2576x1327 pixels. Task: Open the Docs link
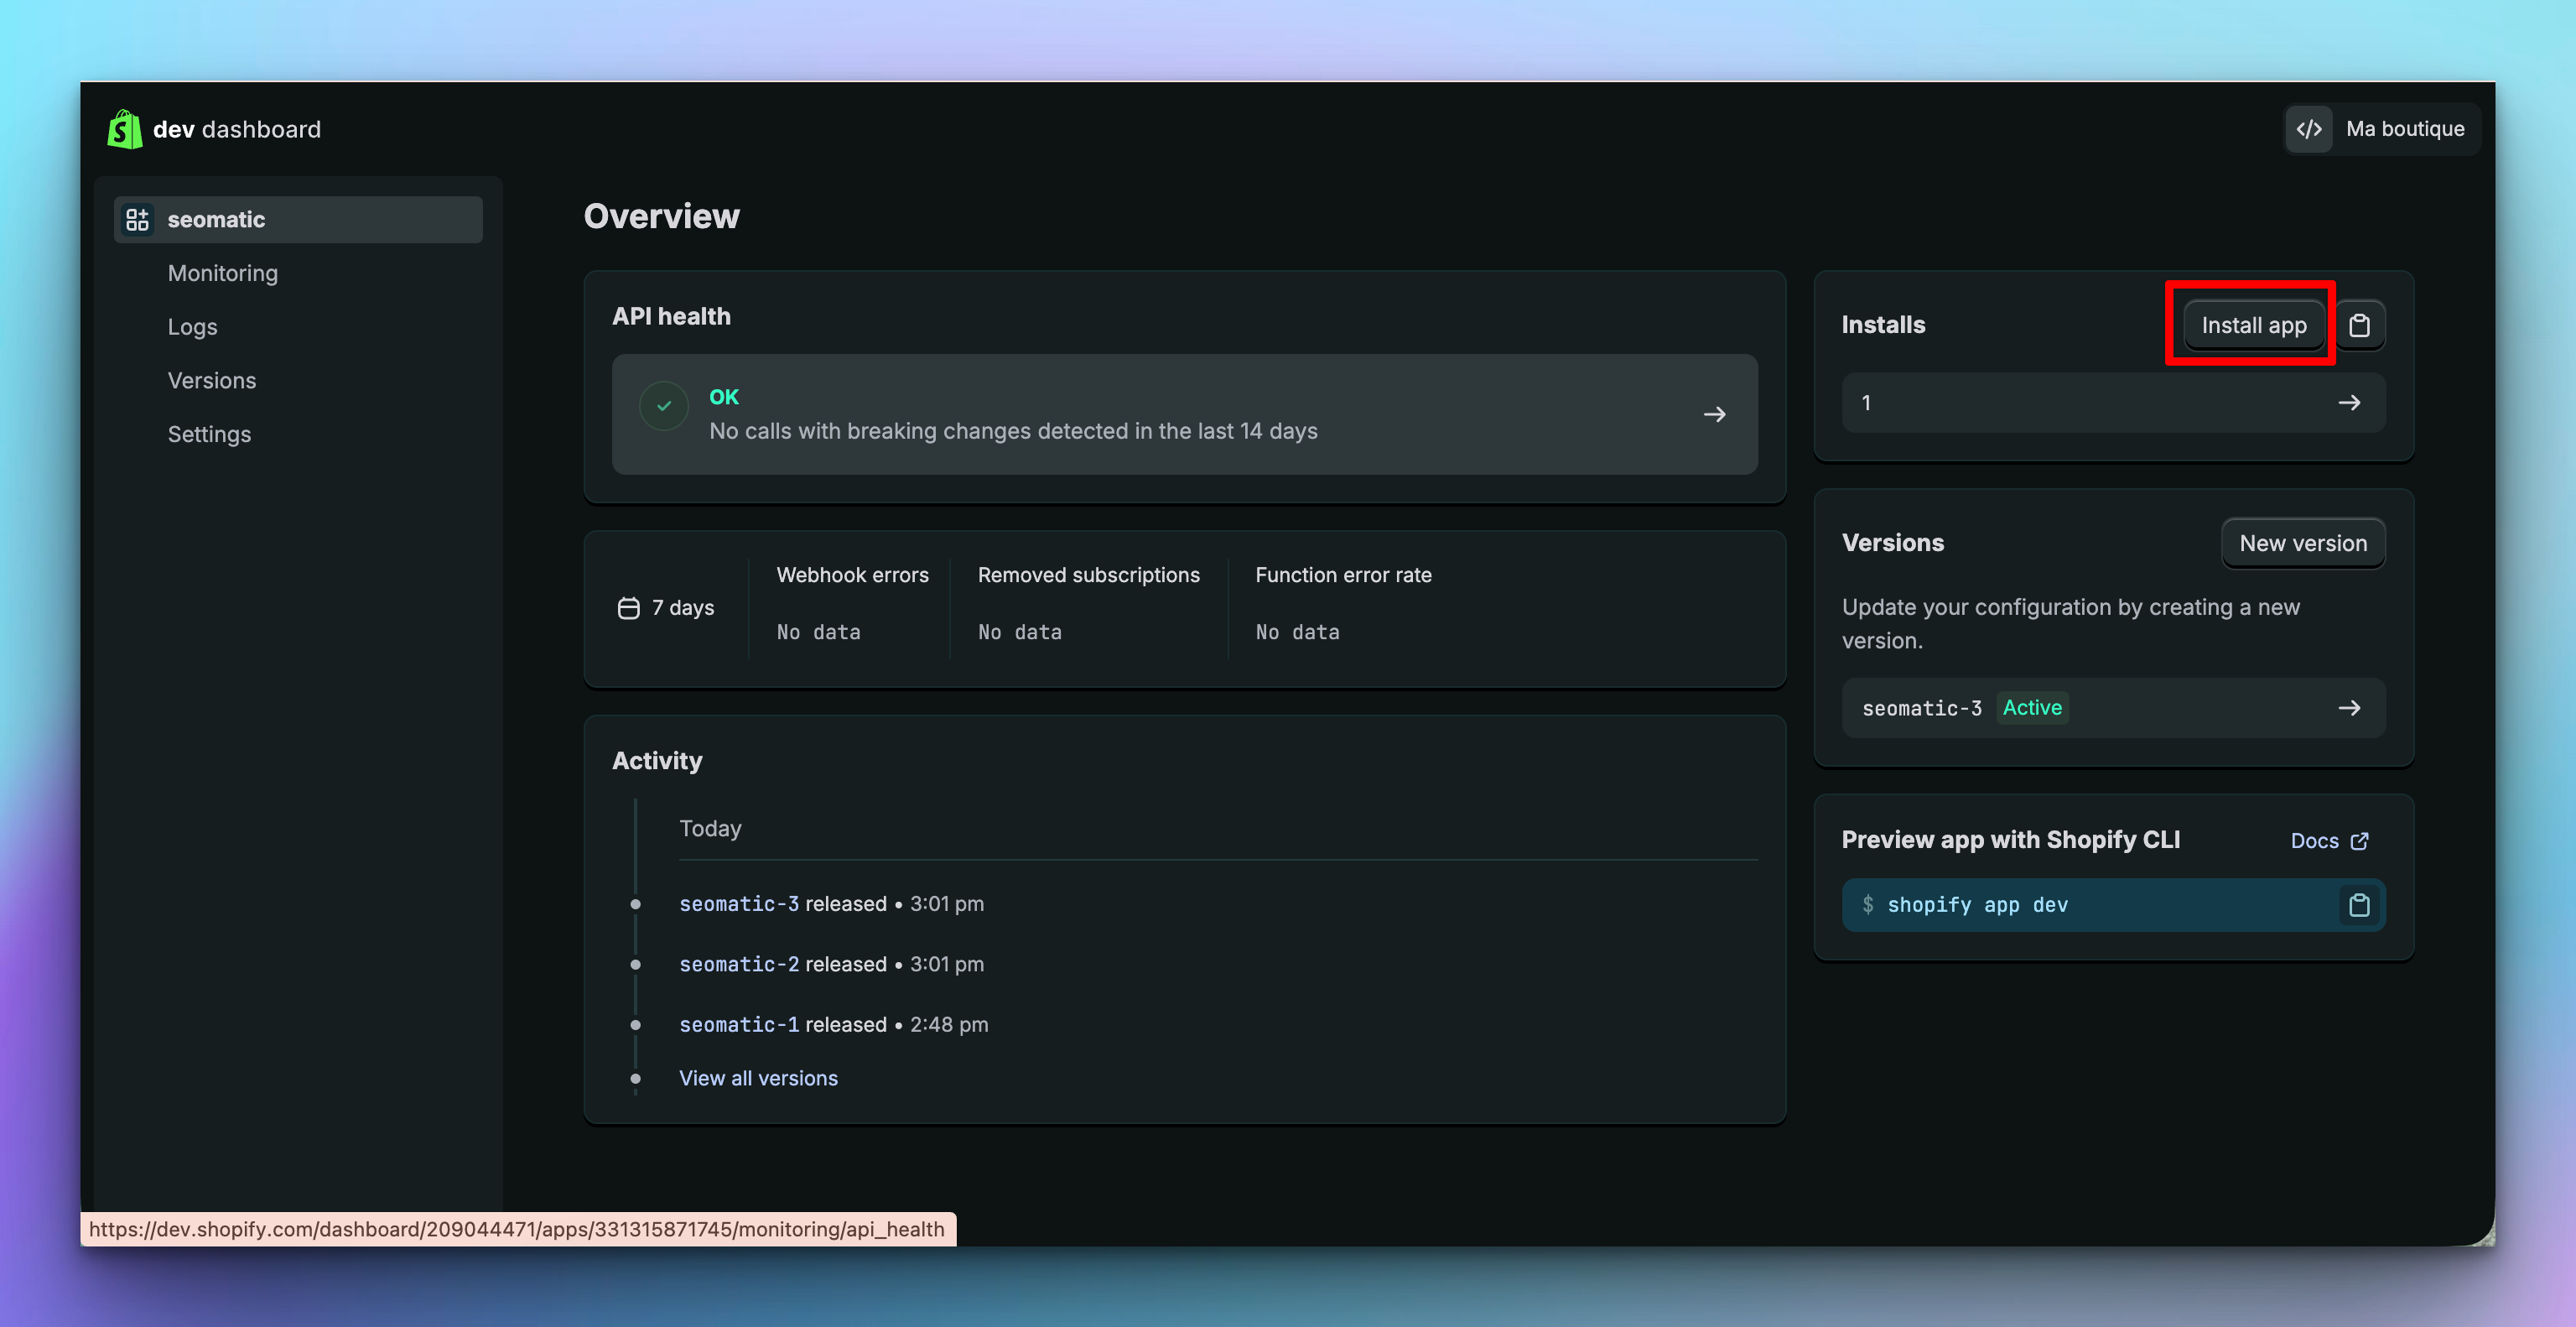tap(2329, 841)
